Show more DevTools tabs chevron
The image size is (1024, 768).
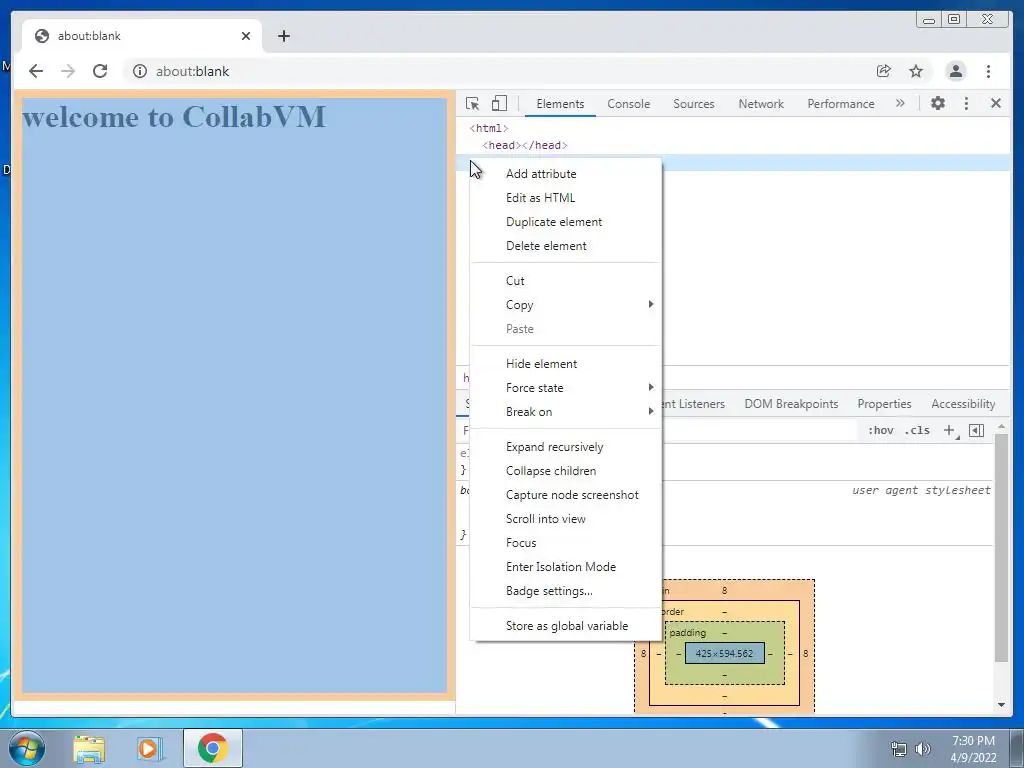click(900, 103)
